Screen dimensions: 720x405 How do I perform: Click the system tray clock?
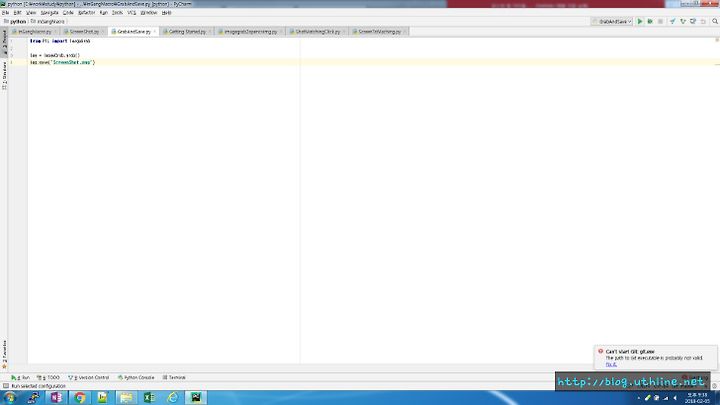[x=697, y=398]
